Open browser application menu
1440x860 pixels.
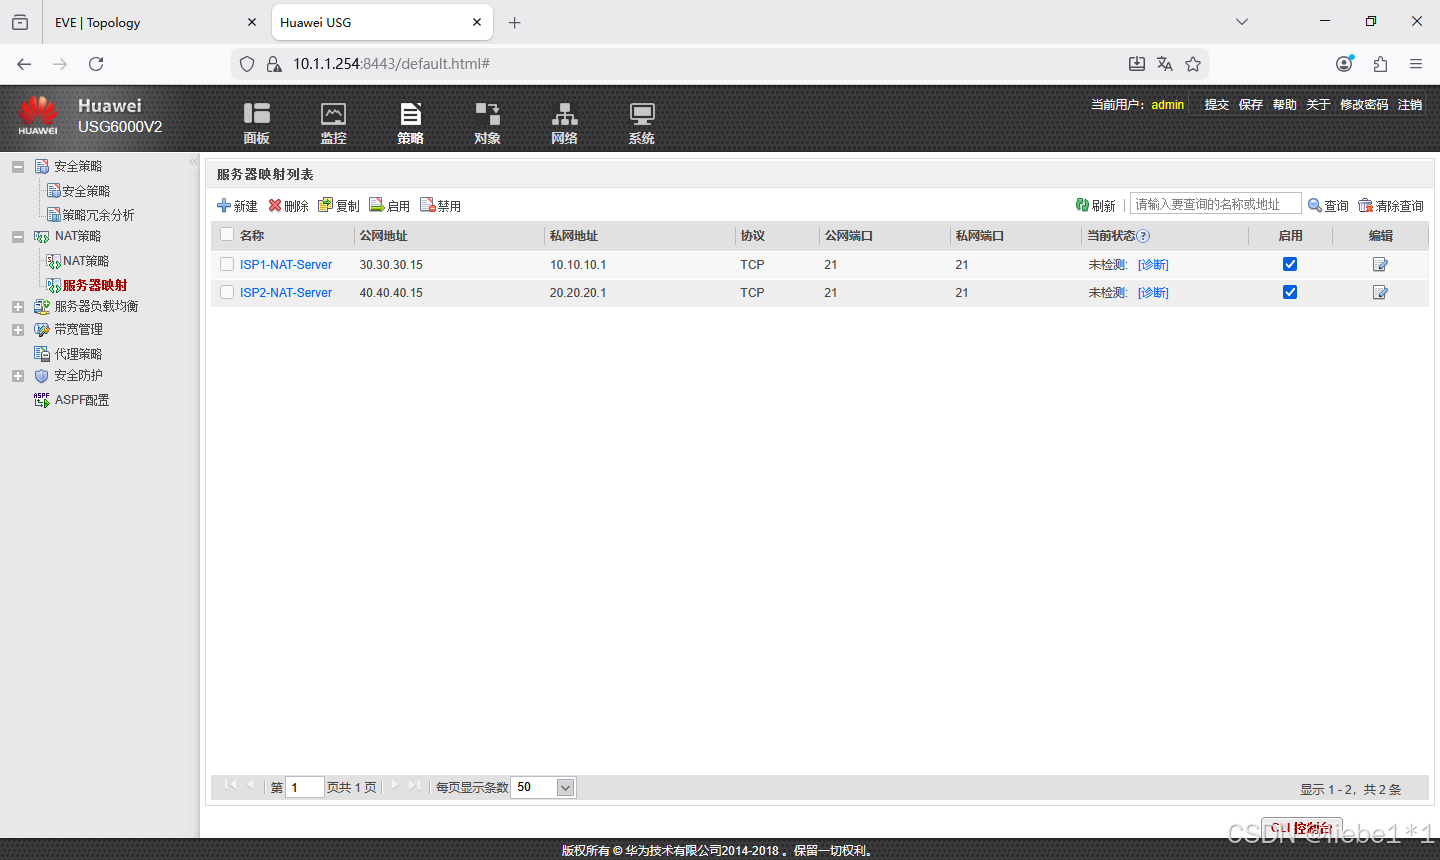click(x=1416, y=64)
